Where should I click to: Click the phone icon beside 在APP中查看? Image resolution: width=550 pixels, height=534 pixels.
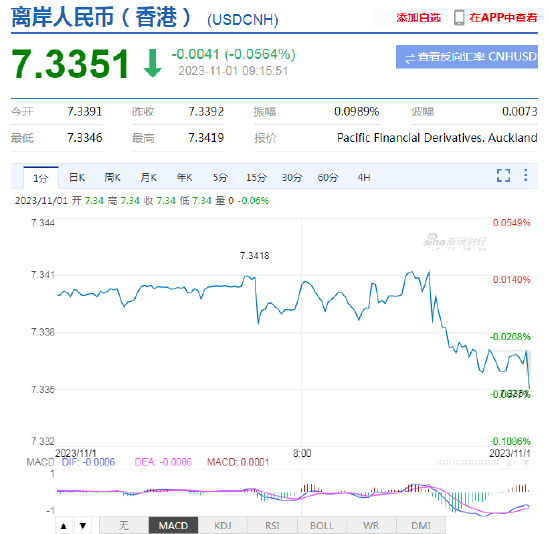[x=459, y=18]
